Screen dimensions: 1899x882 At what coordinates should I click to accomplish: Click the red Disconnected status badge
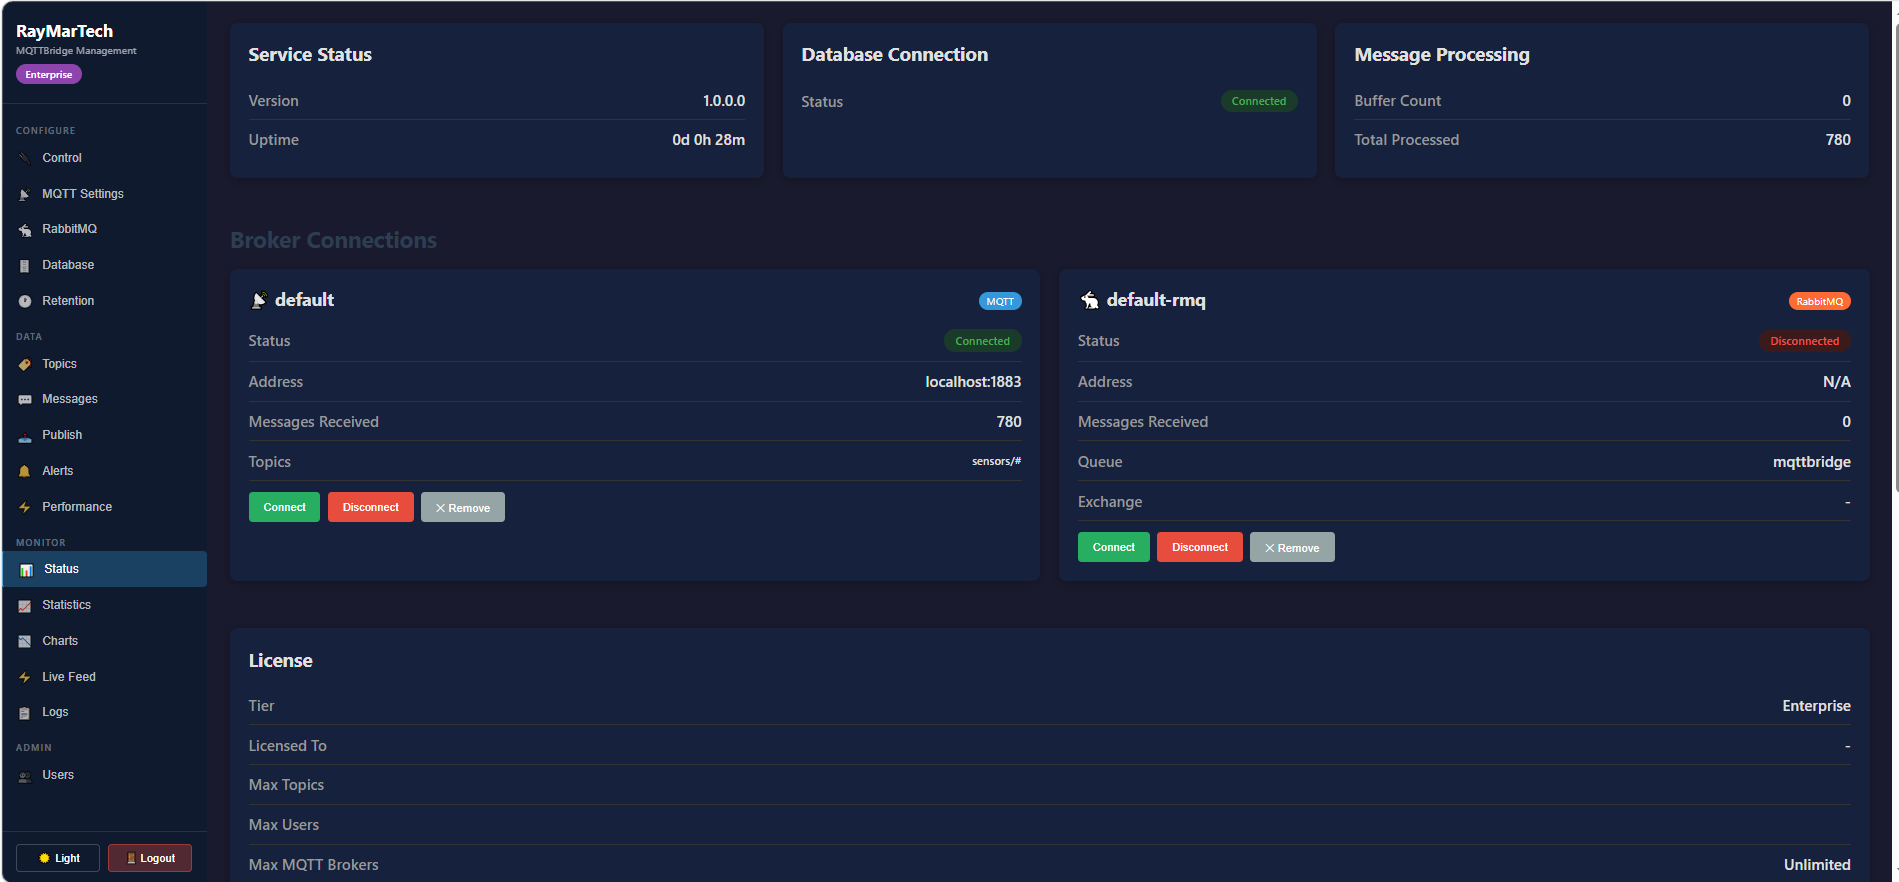click(1804, 341)
